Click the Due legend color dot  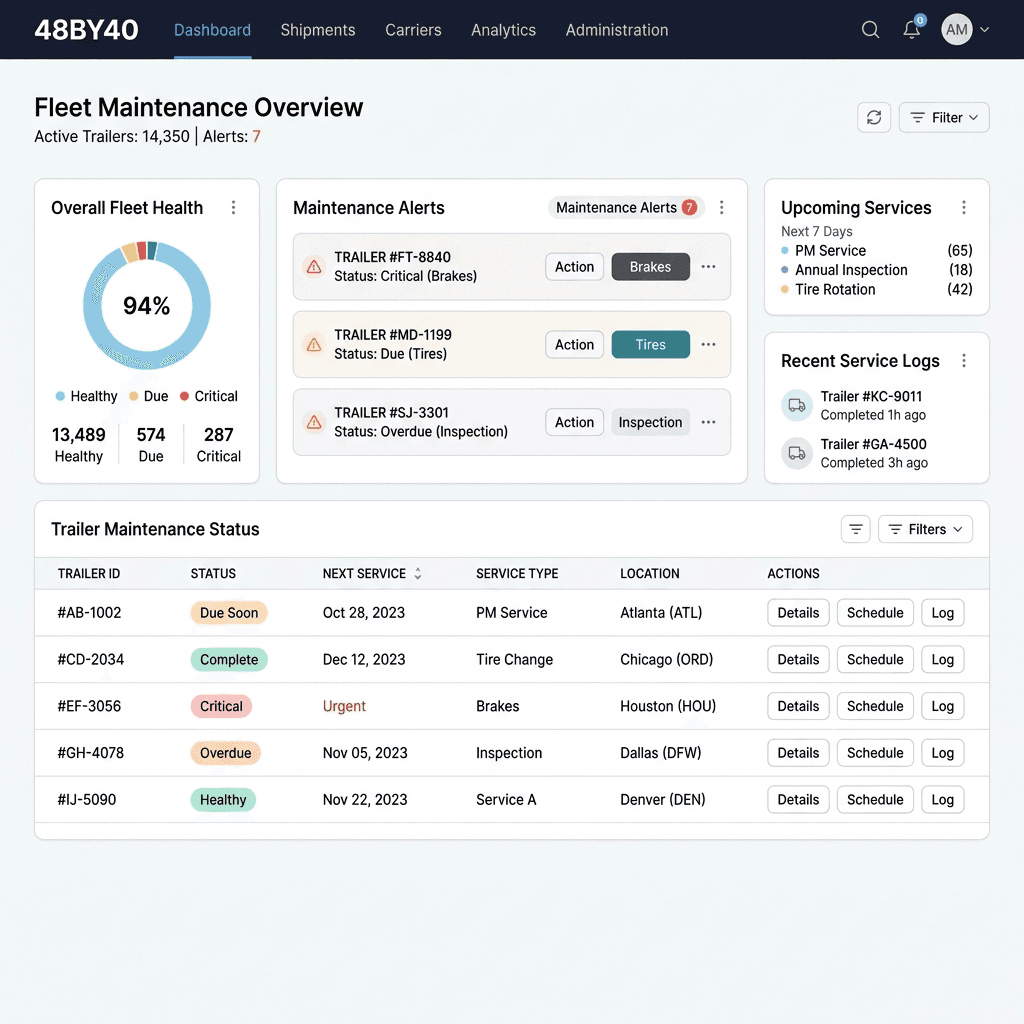133,396
